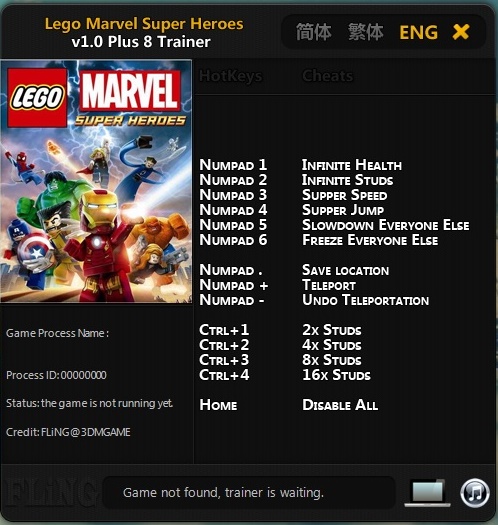
Task: Click the FLiNG logo at bottom left
Action: click(x=49, y=494)
